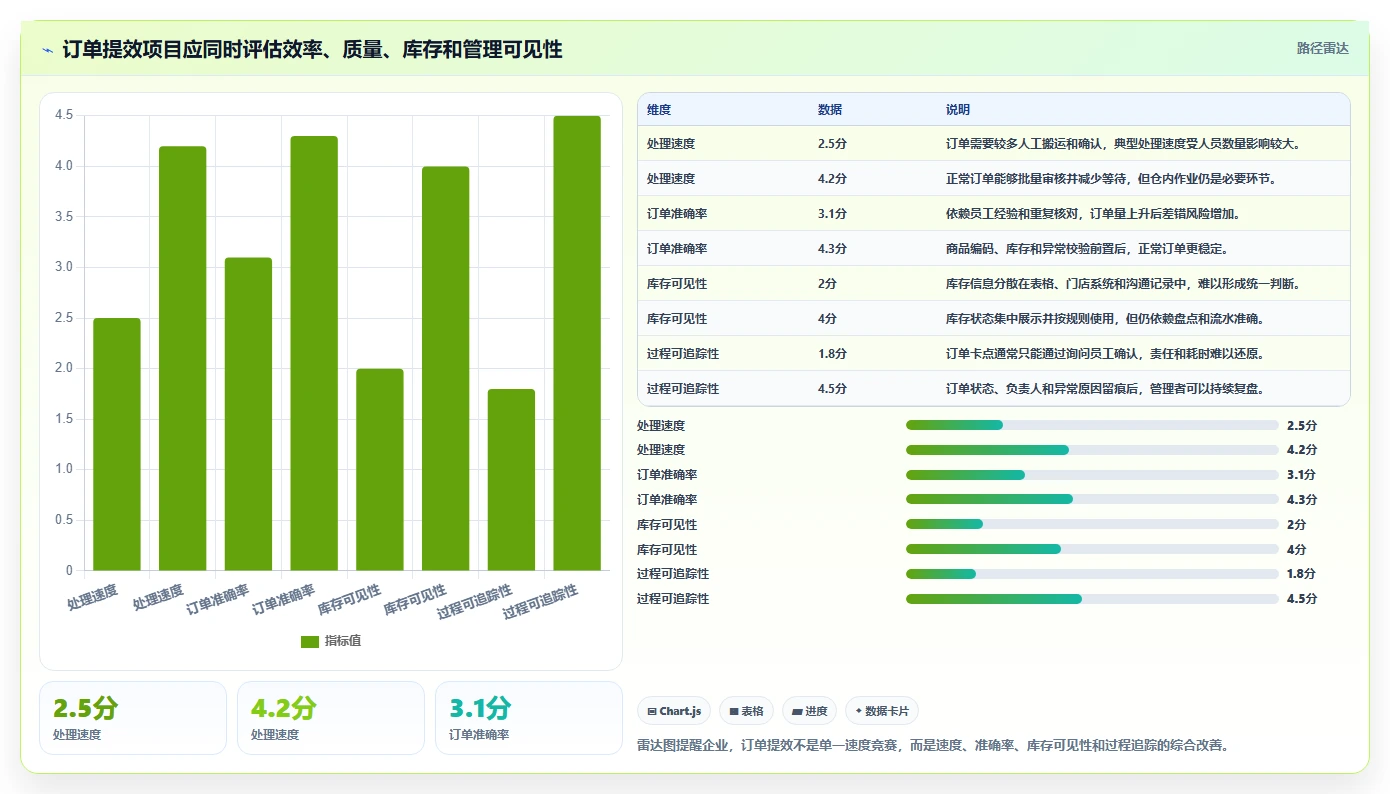This screenshot has height=794, width=1390.
Task: Click the 维度 column header
Action: [659, 110]
